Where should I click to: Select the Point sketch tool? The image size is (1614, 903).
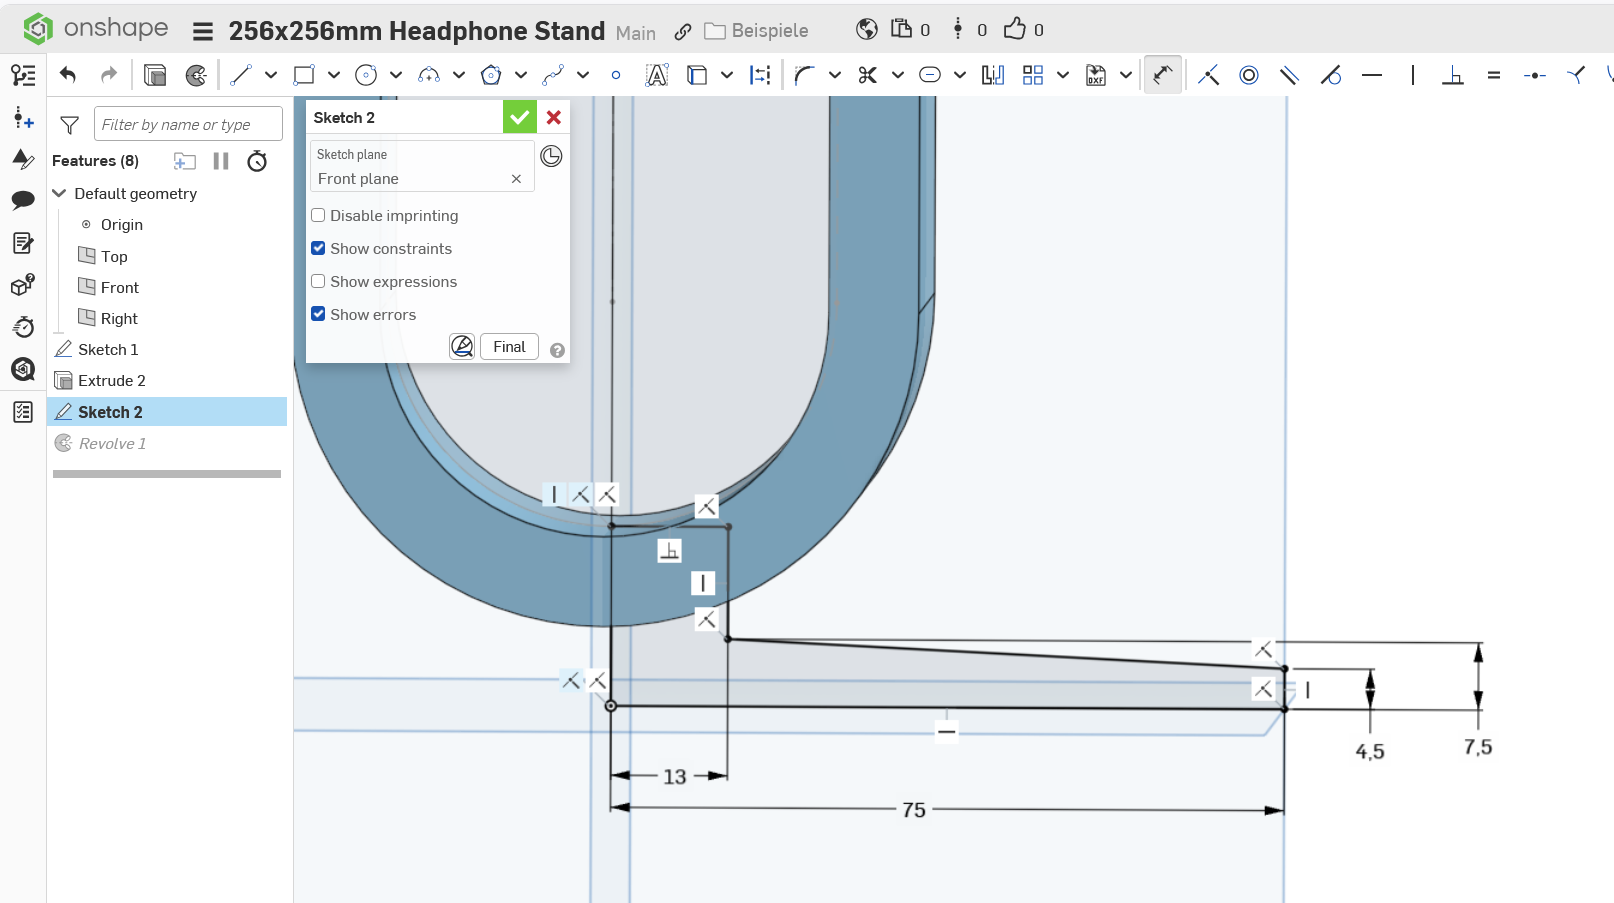tap(616, 75)
